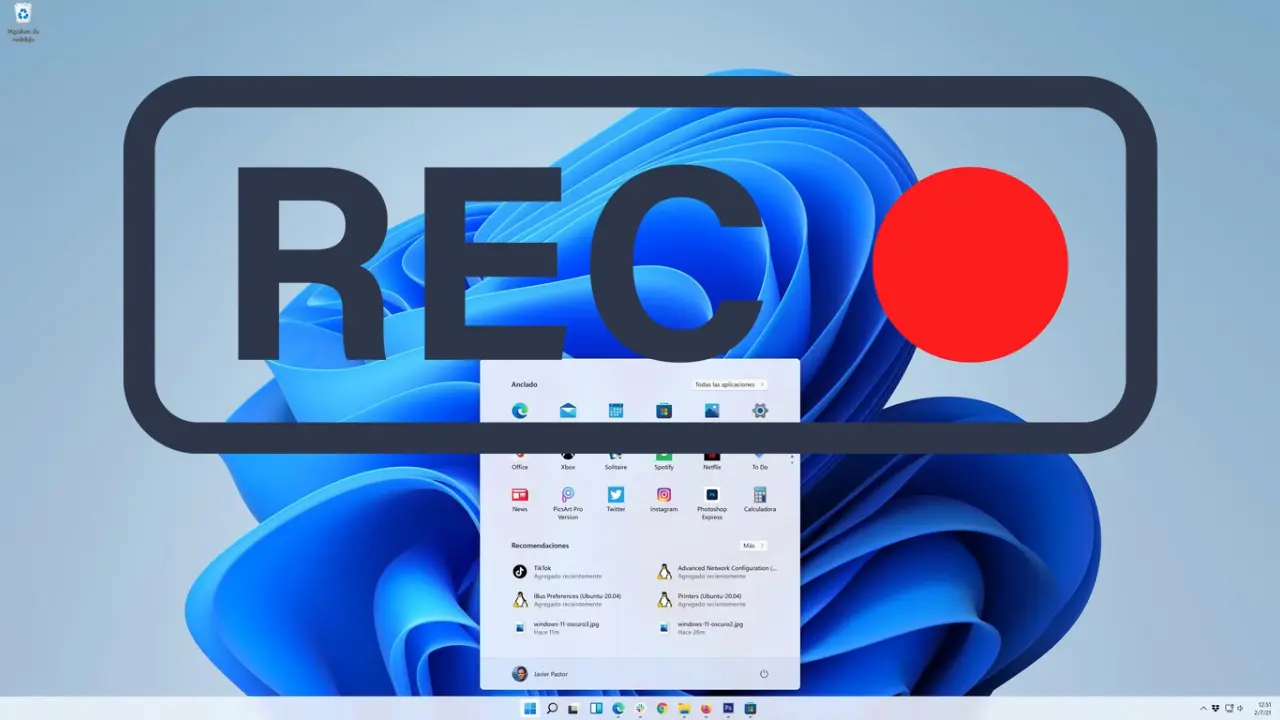The width and height of the screenshot is (1280, 720).
Task: Show more recommendations with Más button
Action: pyautogui.click(x=753, y=546)
